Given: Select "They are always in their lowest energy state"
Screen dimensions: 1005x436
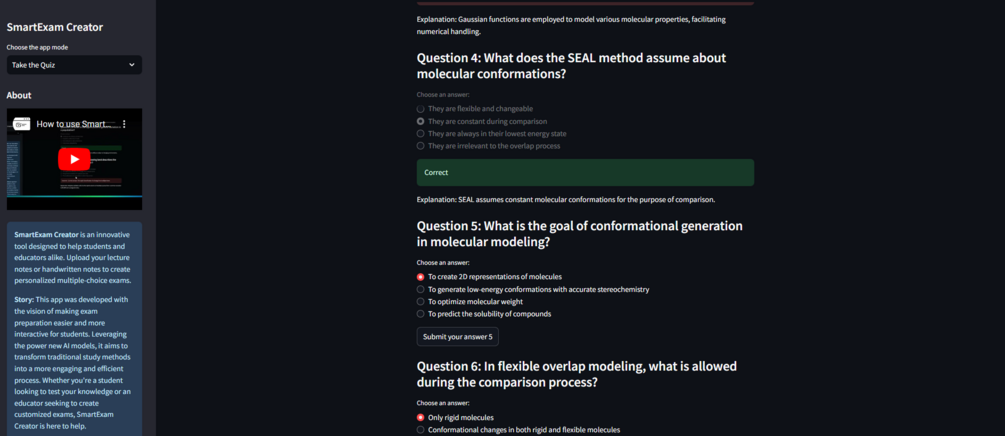Looking at the screenshot, I should tap(421, 133).
